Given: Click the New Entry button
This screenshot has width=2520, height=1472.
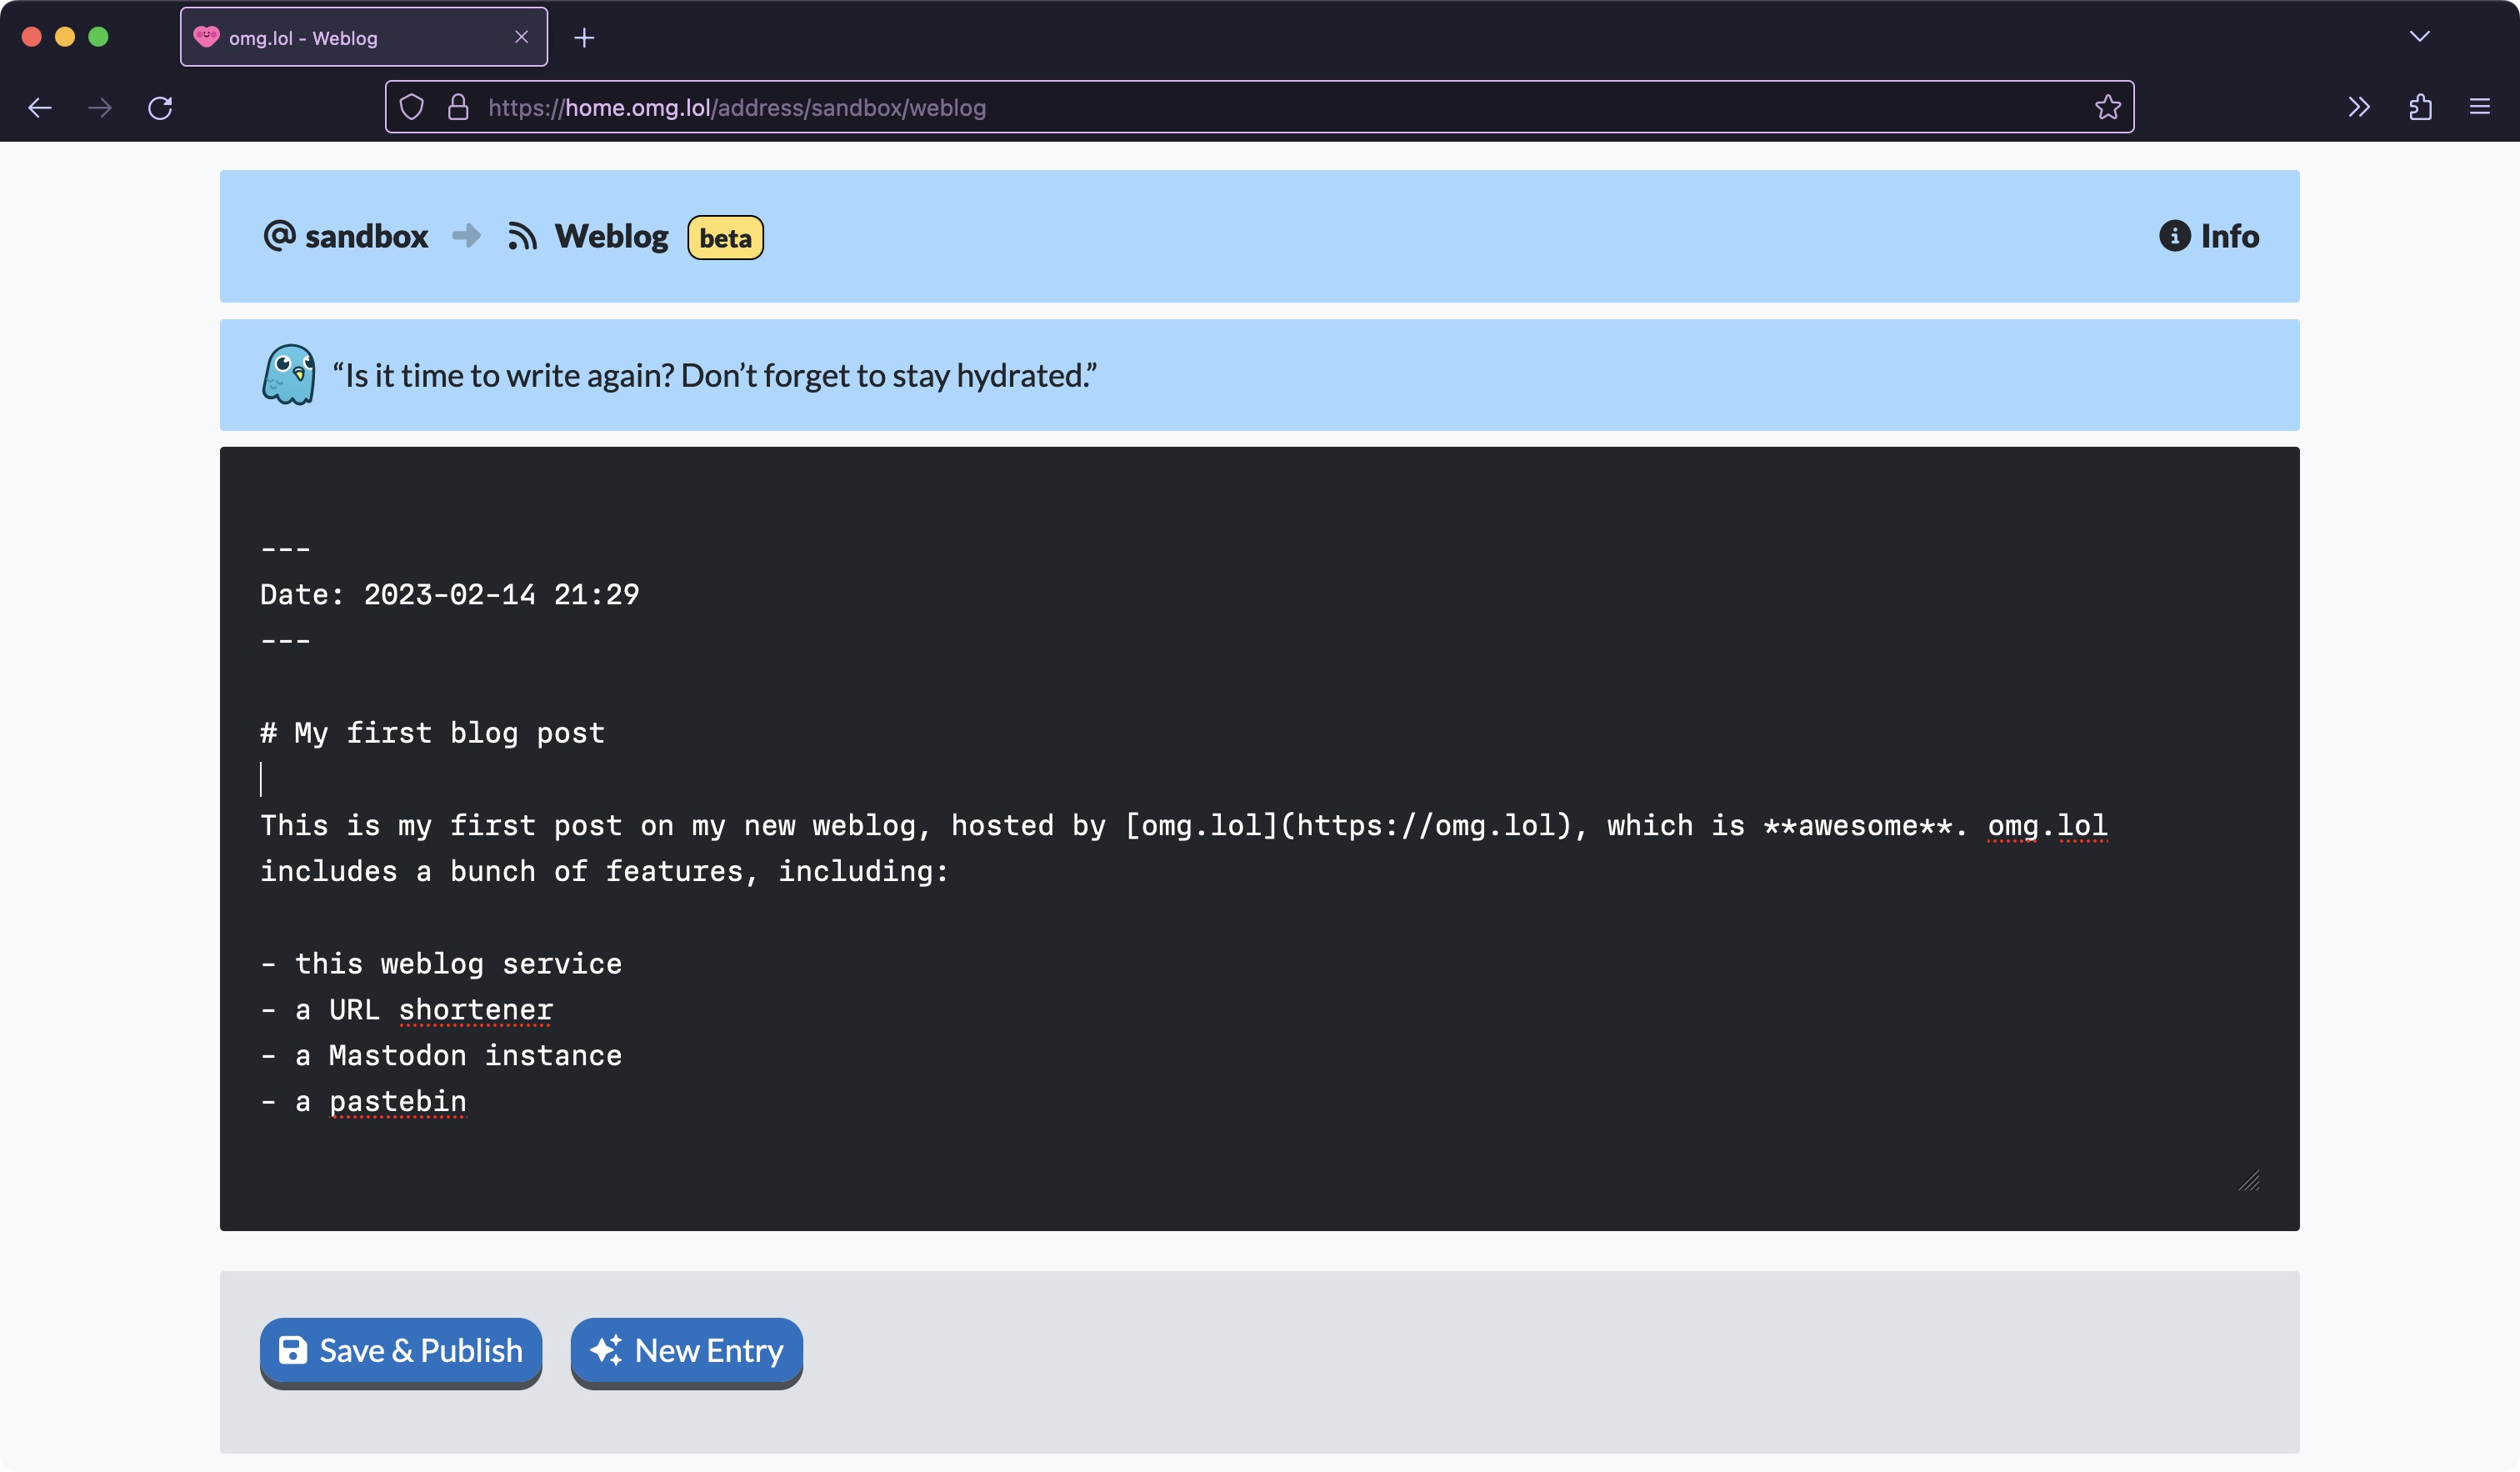Looking at the screenshot, I should click(686, 1350).
